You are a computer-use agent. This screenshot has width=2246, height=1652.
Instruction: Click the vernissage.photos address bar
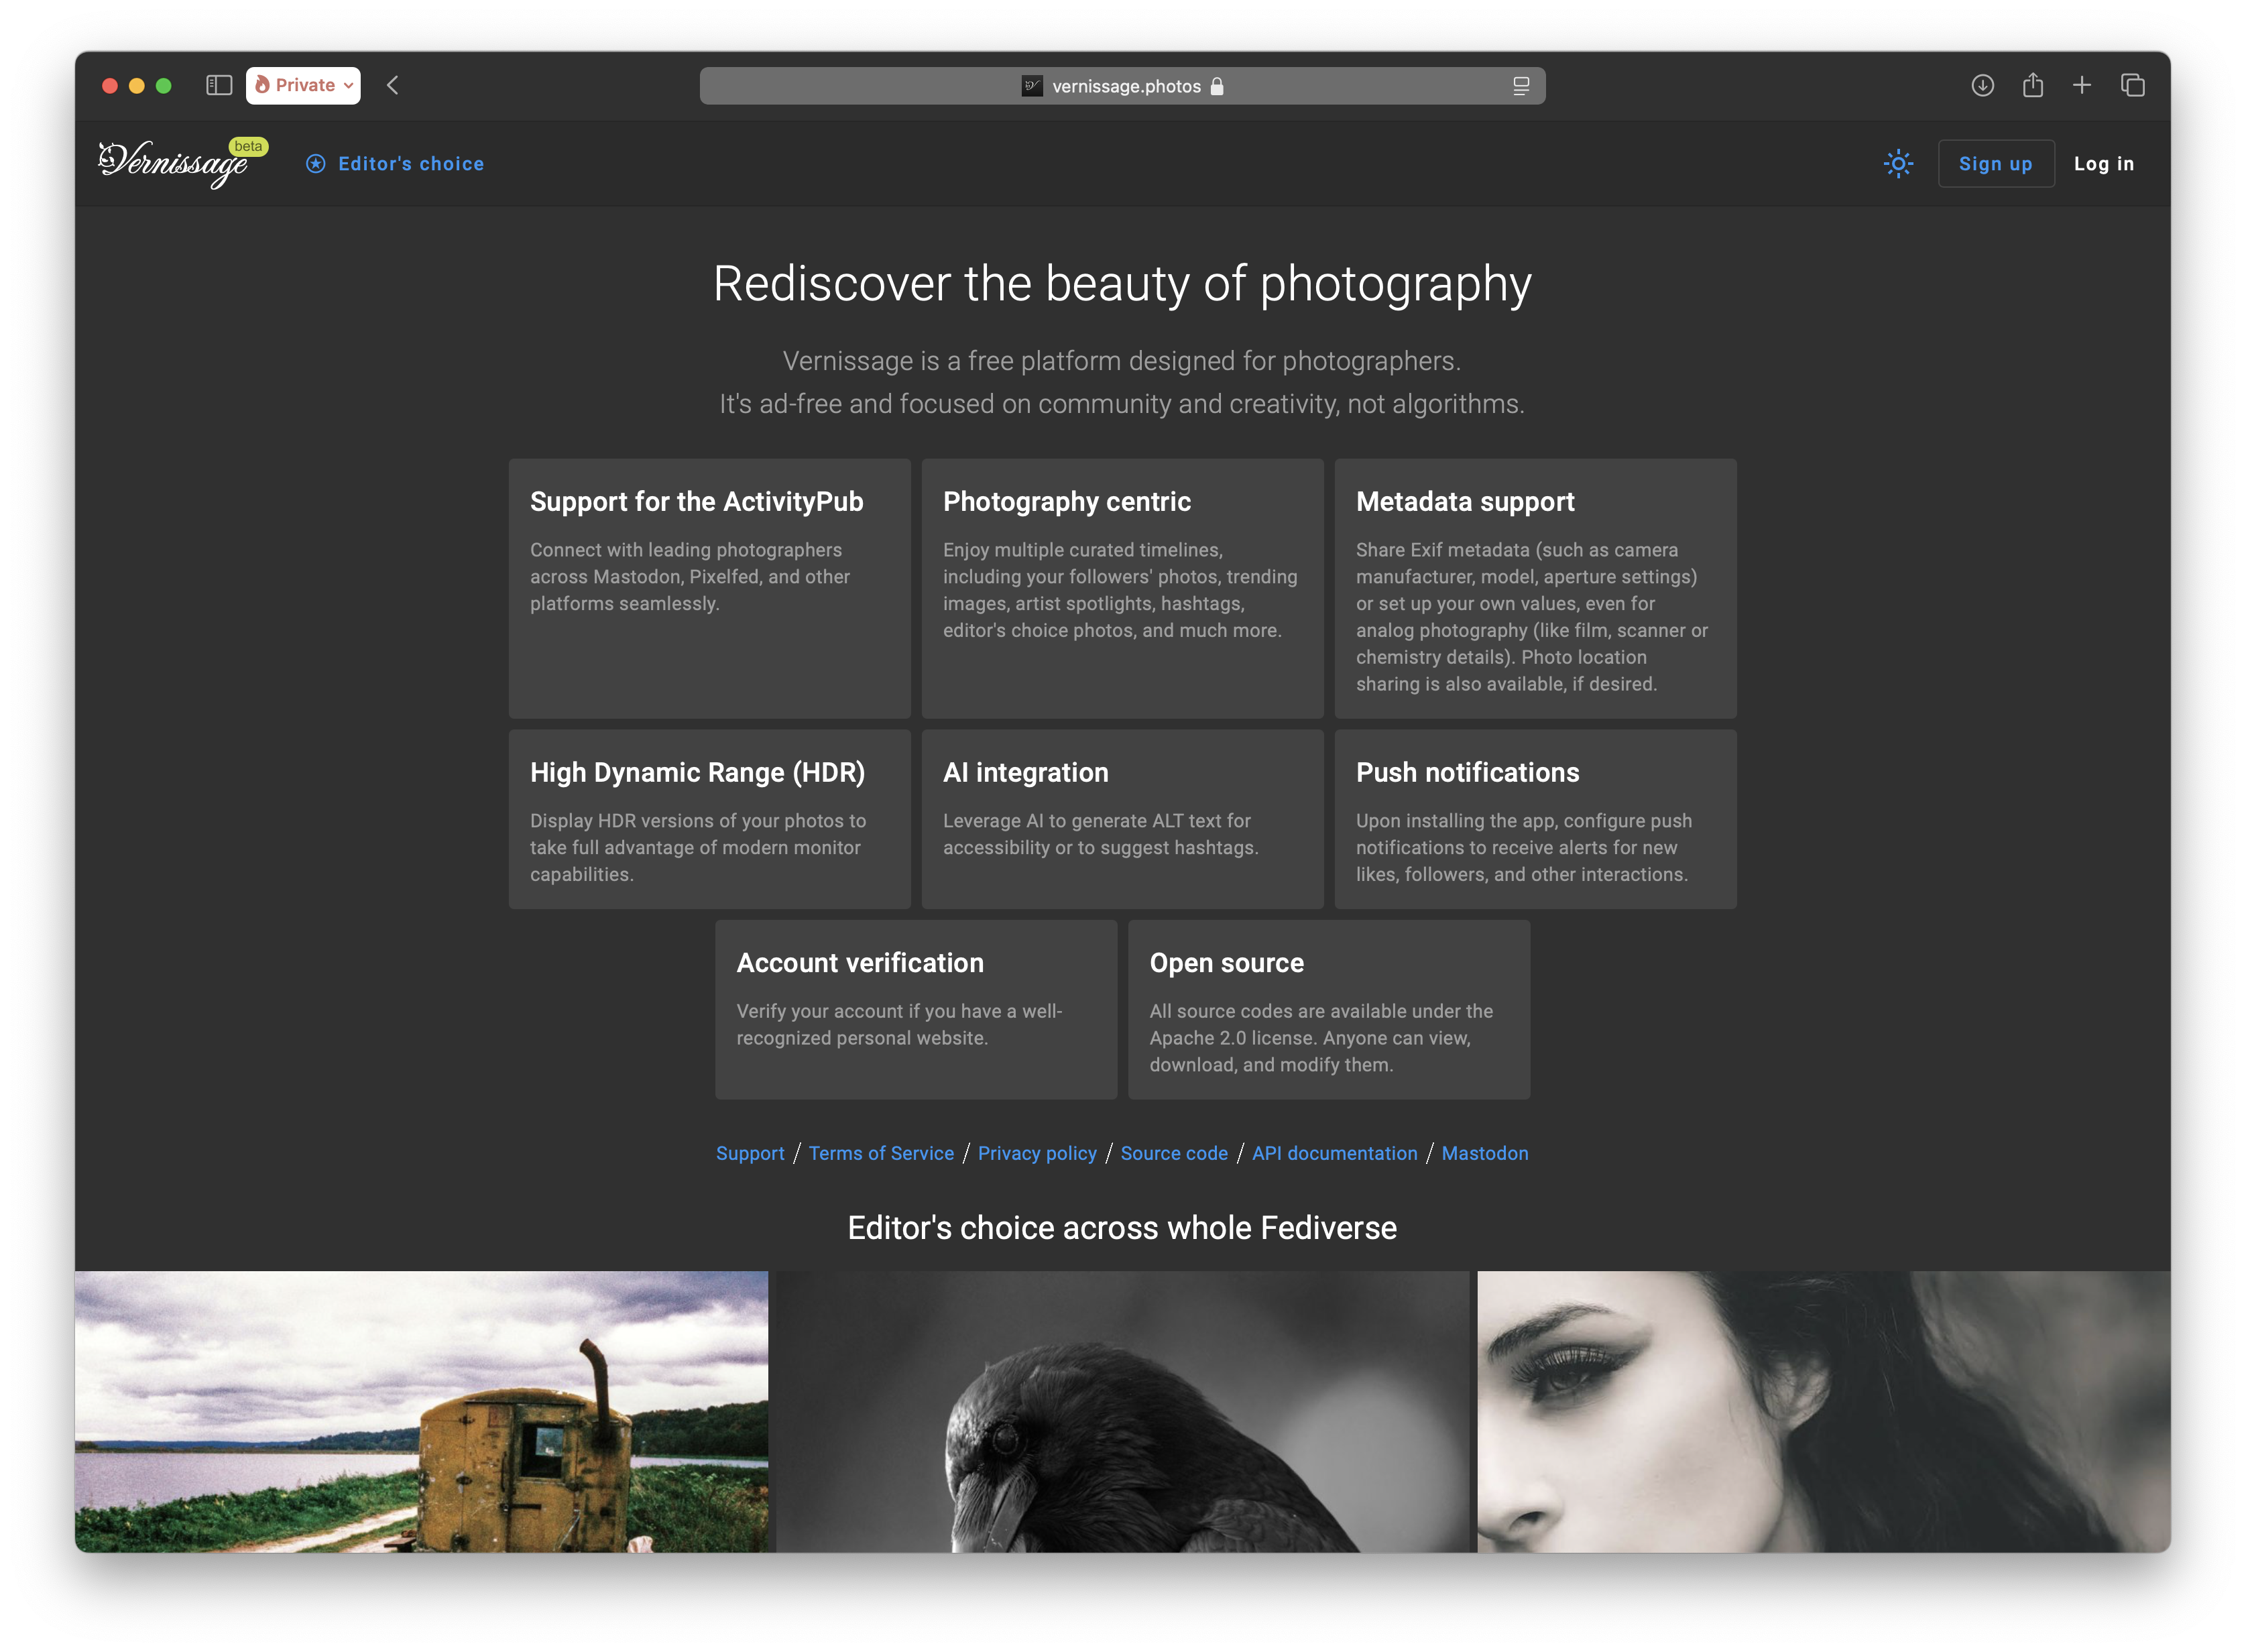pos(1122,86)
